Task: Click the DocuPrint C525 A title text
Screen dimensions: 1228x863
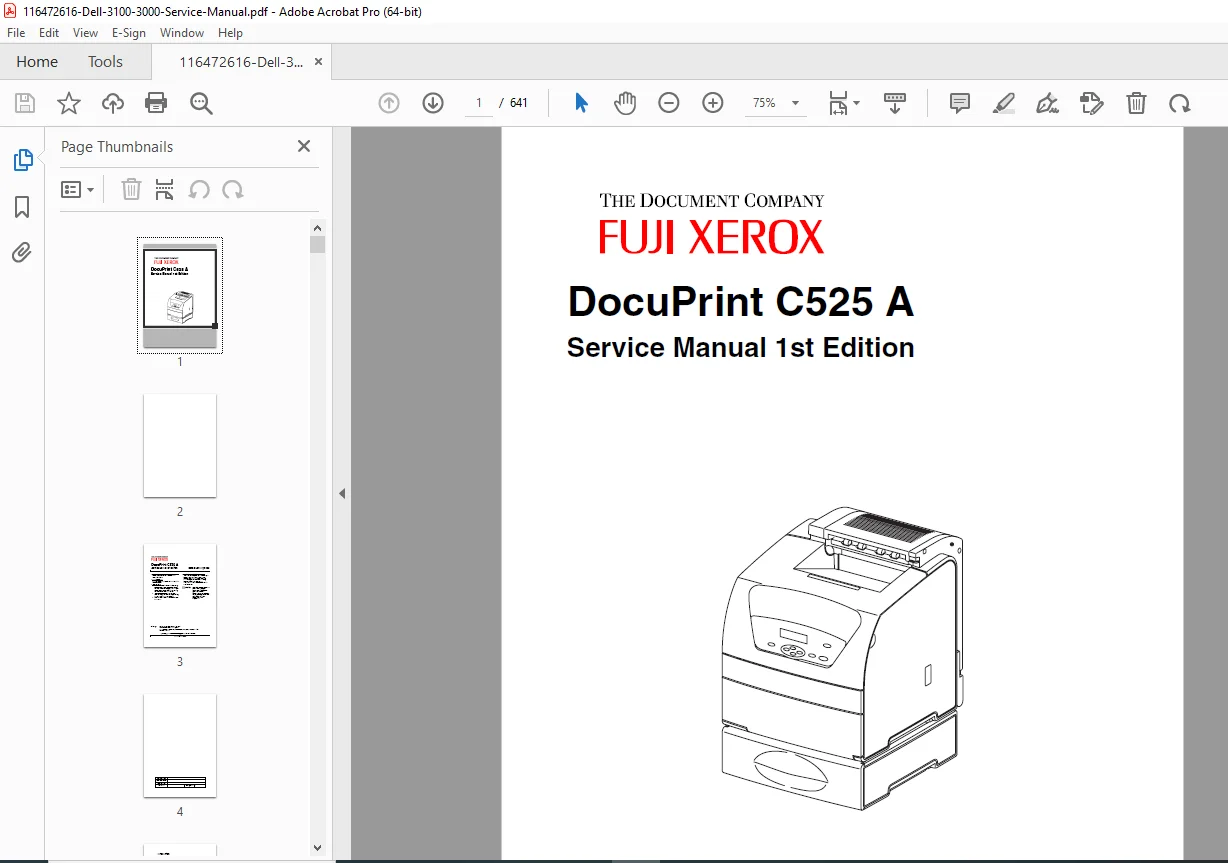Action: 741,302
